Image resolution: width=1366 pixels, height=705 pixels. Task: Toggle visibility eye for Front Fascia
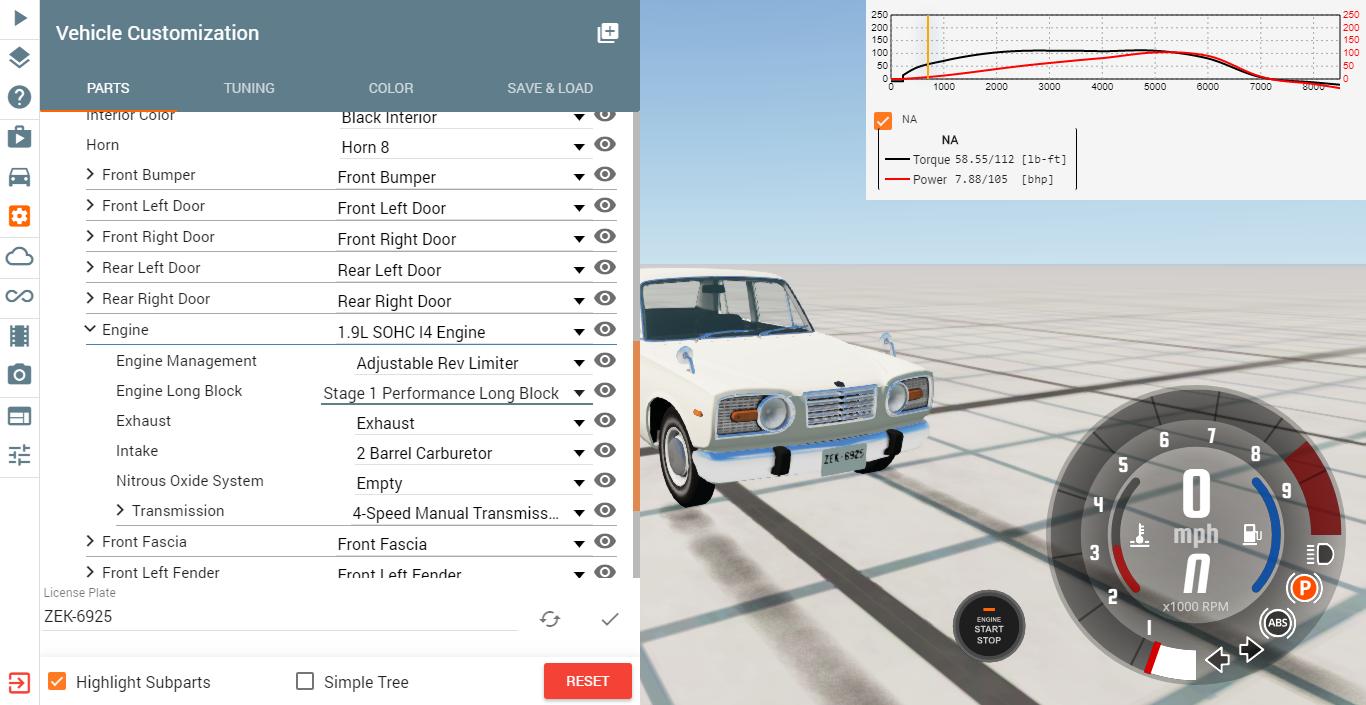[x=604, y=541]
